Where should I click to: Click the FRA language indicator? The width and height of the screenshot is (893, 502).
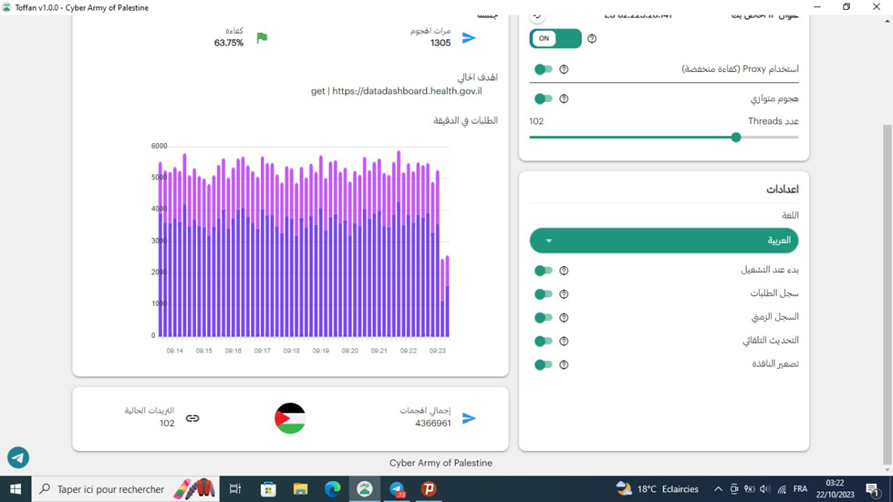800,489
